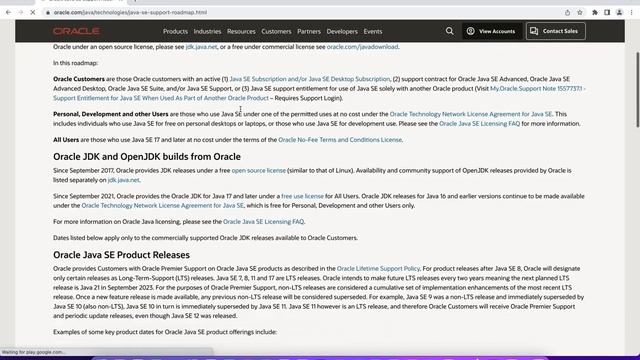Click the browser back arrow
The height and width of the screenshot is (360, 640).
9,13
